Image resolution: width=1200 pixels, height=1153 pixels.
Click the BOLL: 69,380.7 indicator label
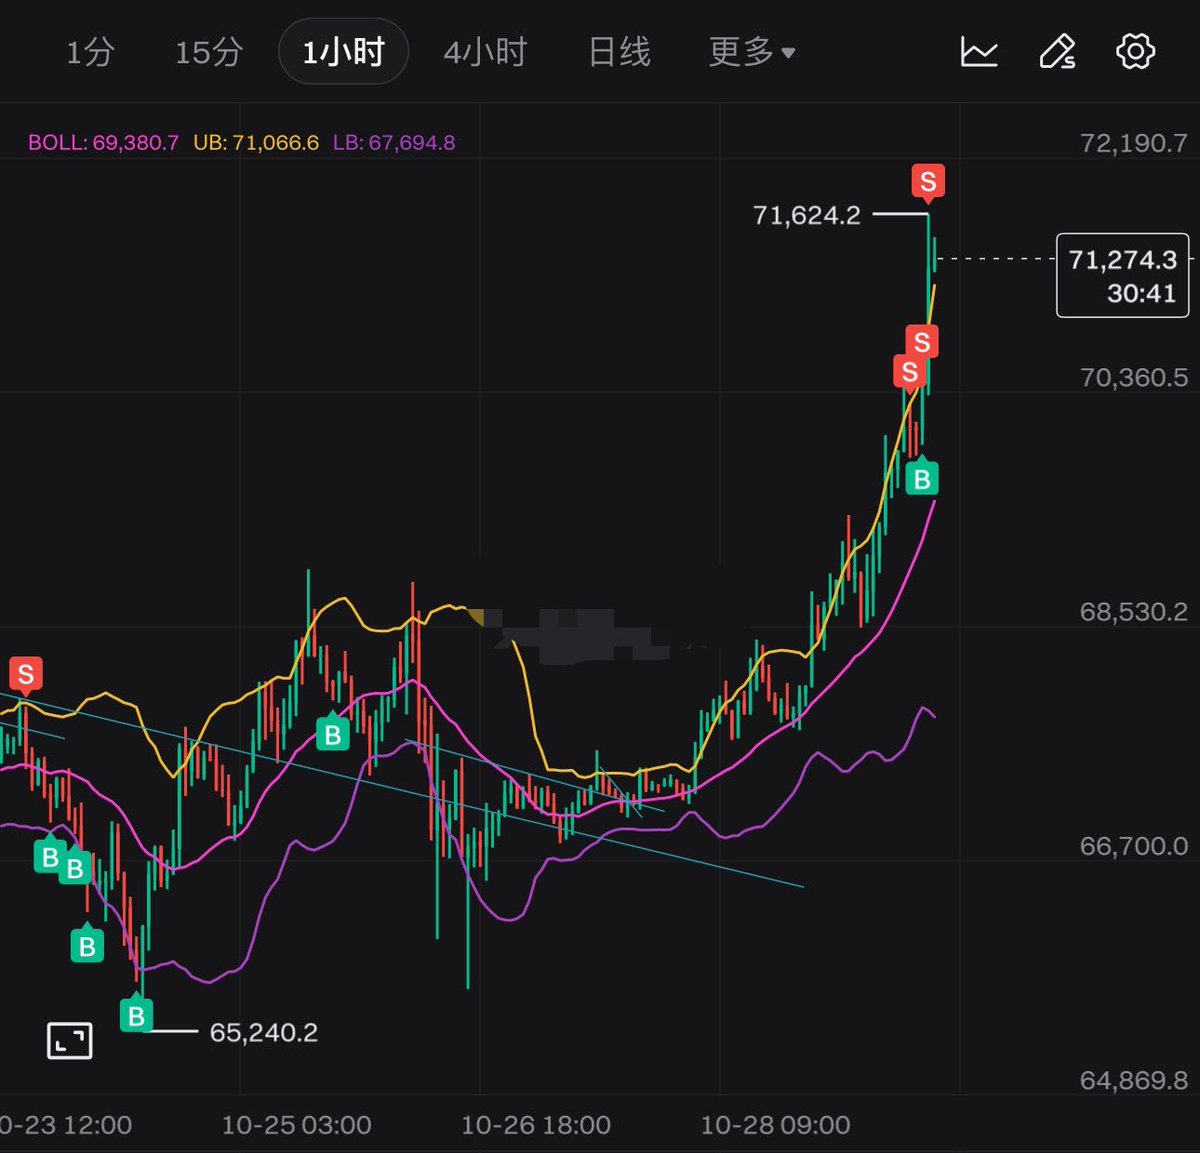(103, 142)
